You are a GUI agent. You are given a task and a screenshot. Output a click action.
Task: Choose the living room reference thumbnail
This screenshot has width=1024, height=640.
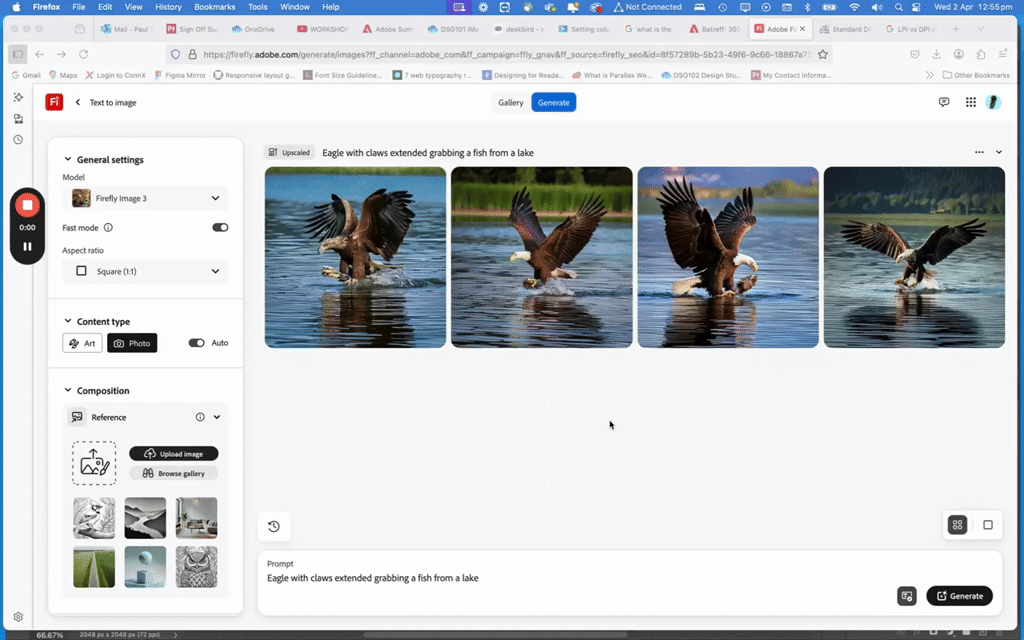pyautogui.click(x=197, y=518)
